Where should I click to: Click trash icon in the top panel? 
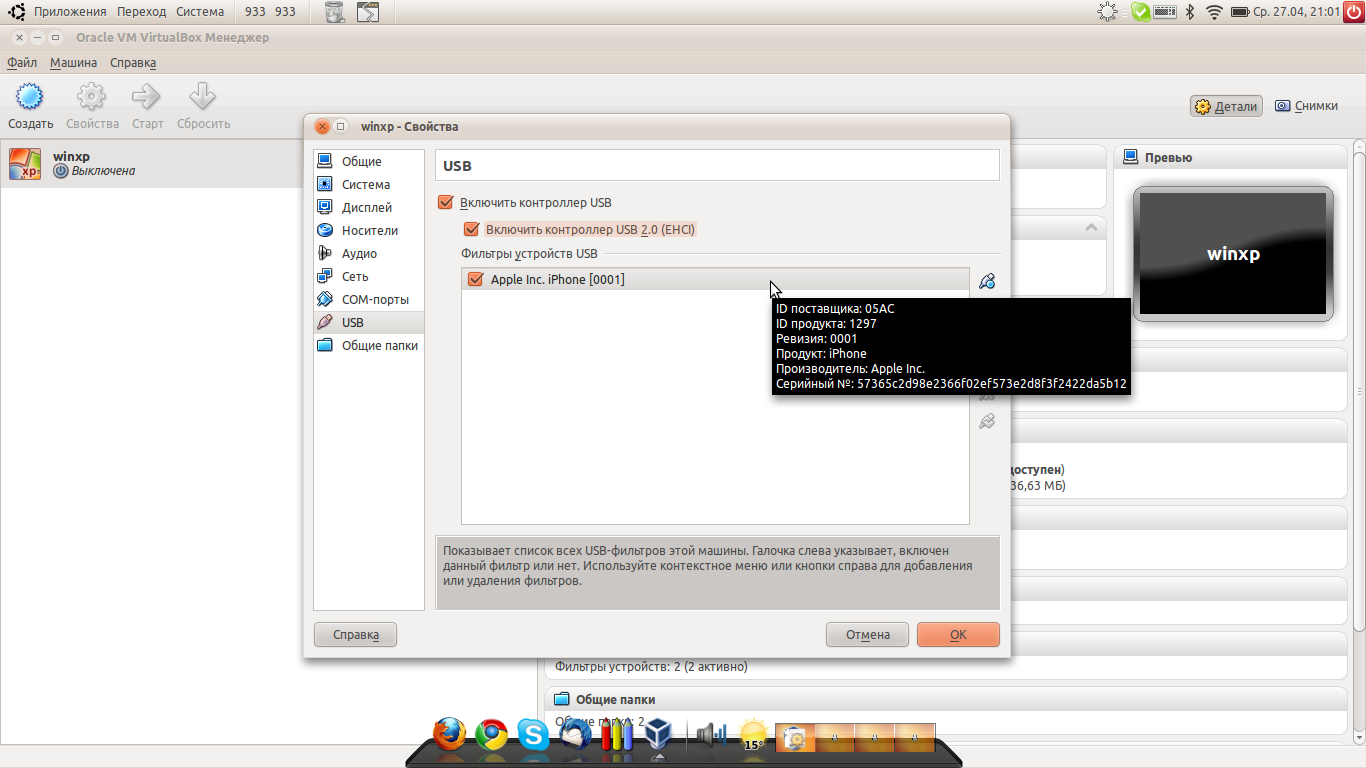click(x=334, y=12)
